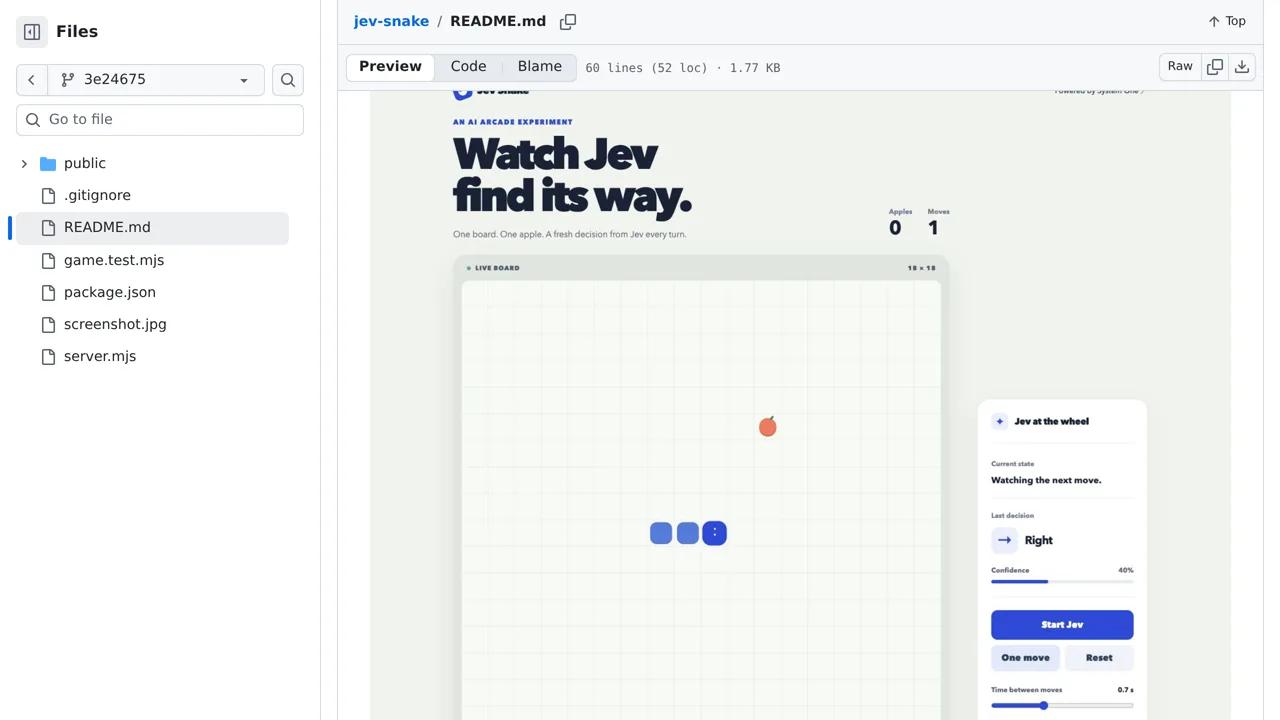Go back using the left arrow button
1280x720 pixels.
(x=31, y=80)
